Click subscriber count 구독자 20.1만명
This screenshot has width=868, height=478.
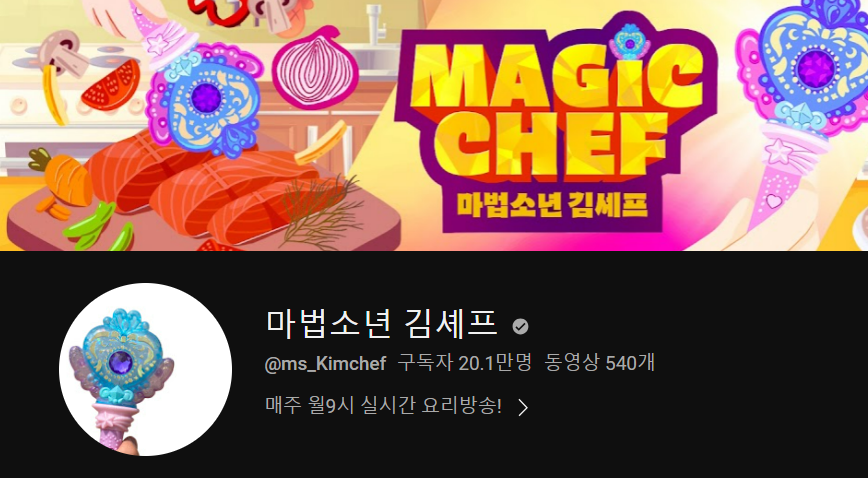point(465,363)
